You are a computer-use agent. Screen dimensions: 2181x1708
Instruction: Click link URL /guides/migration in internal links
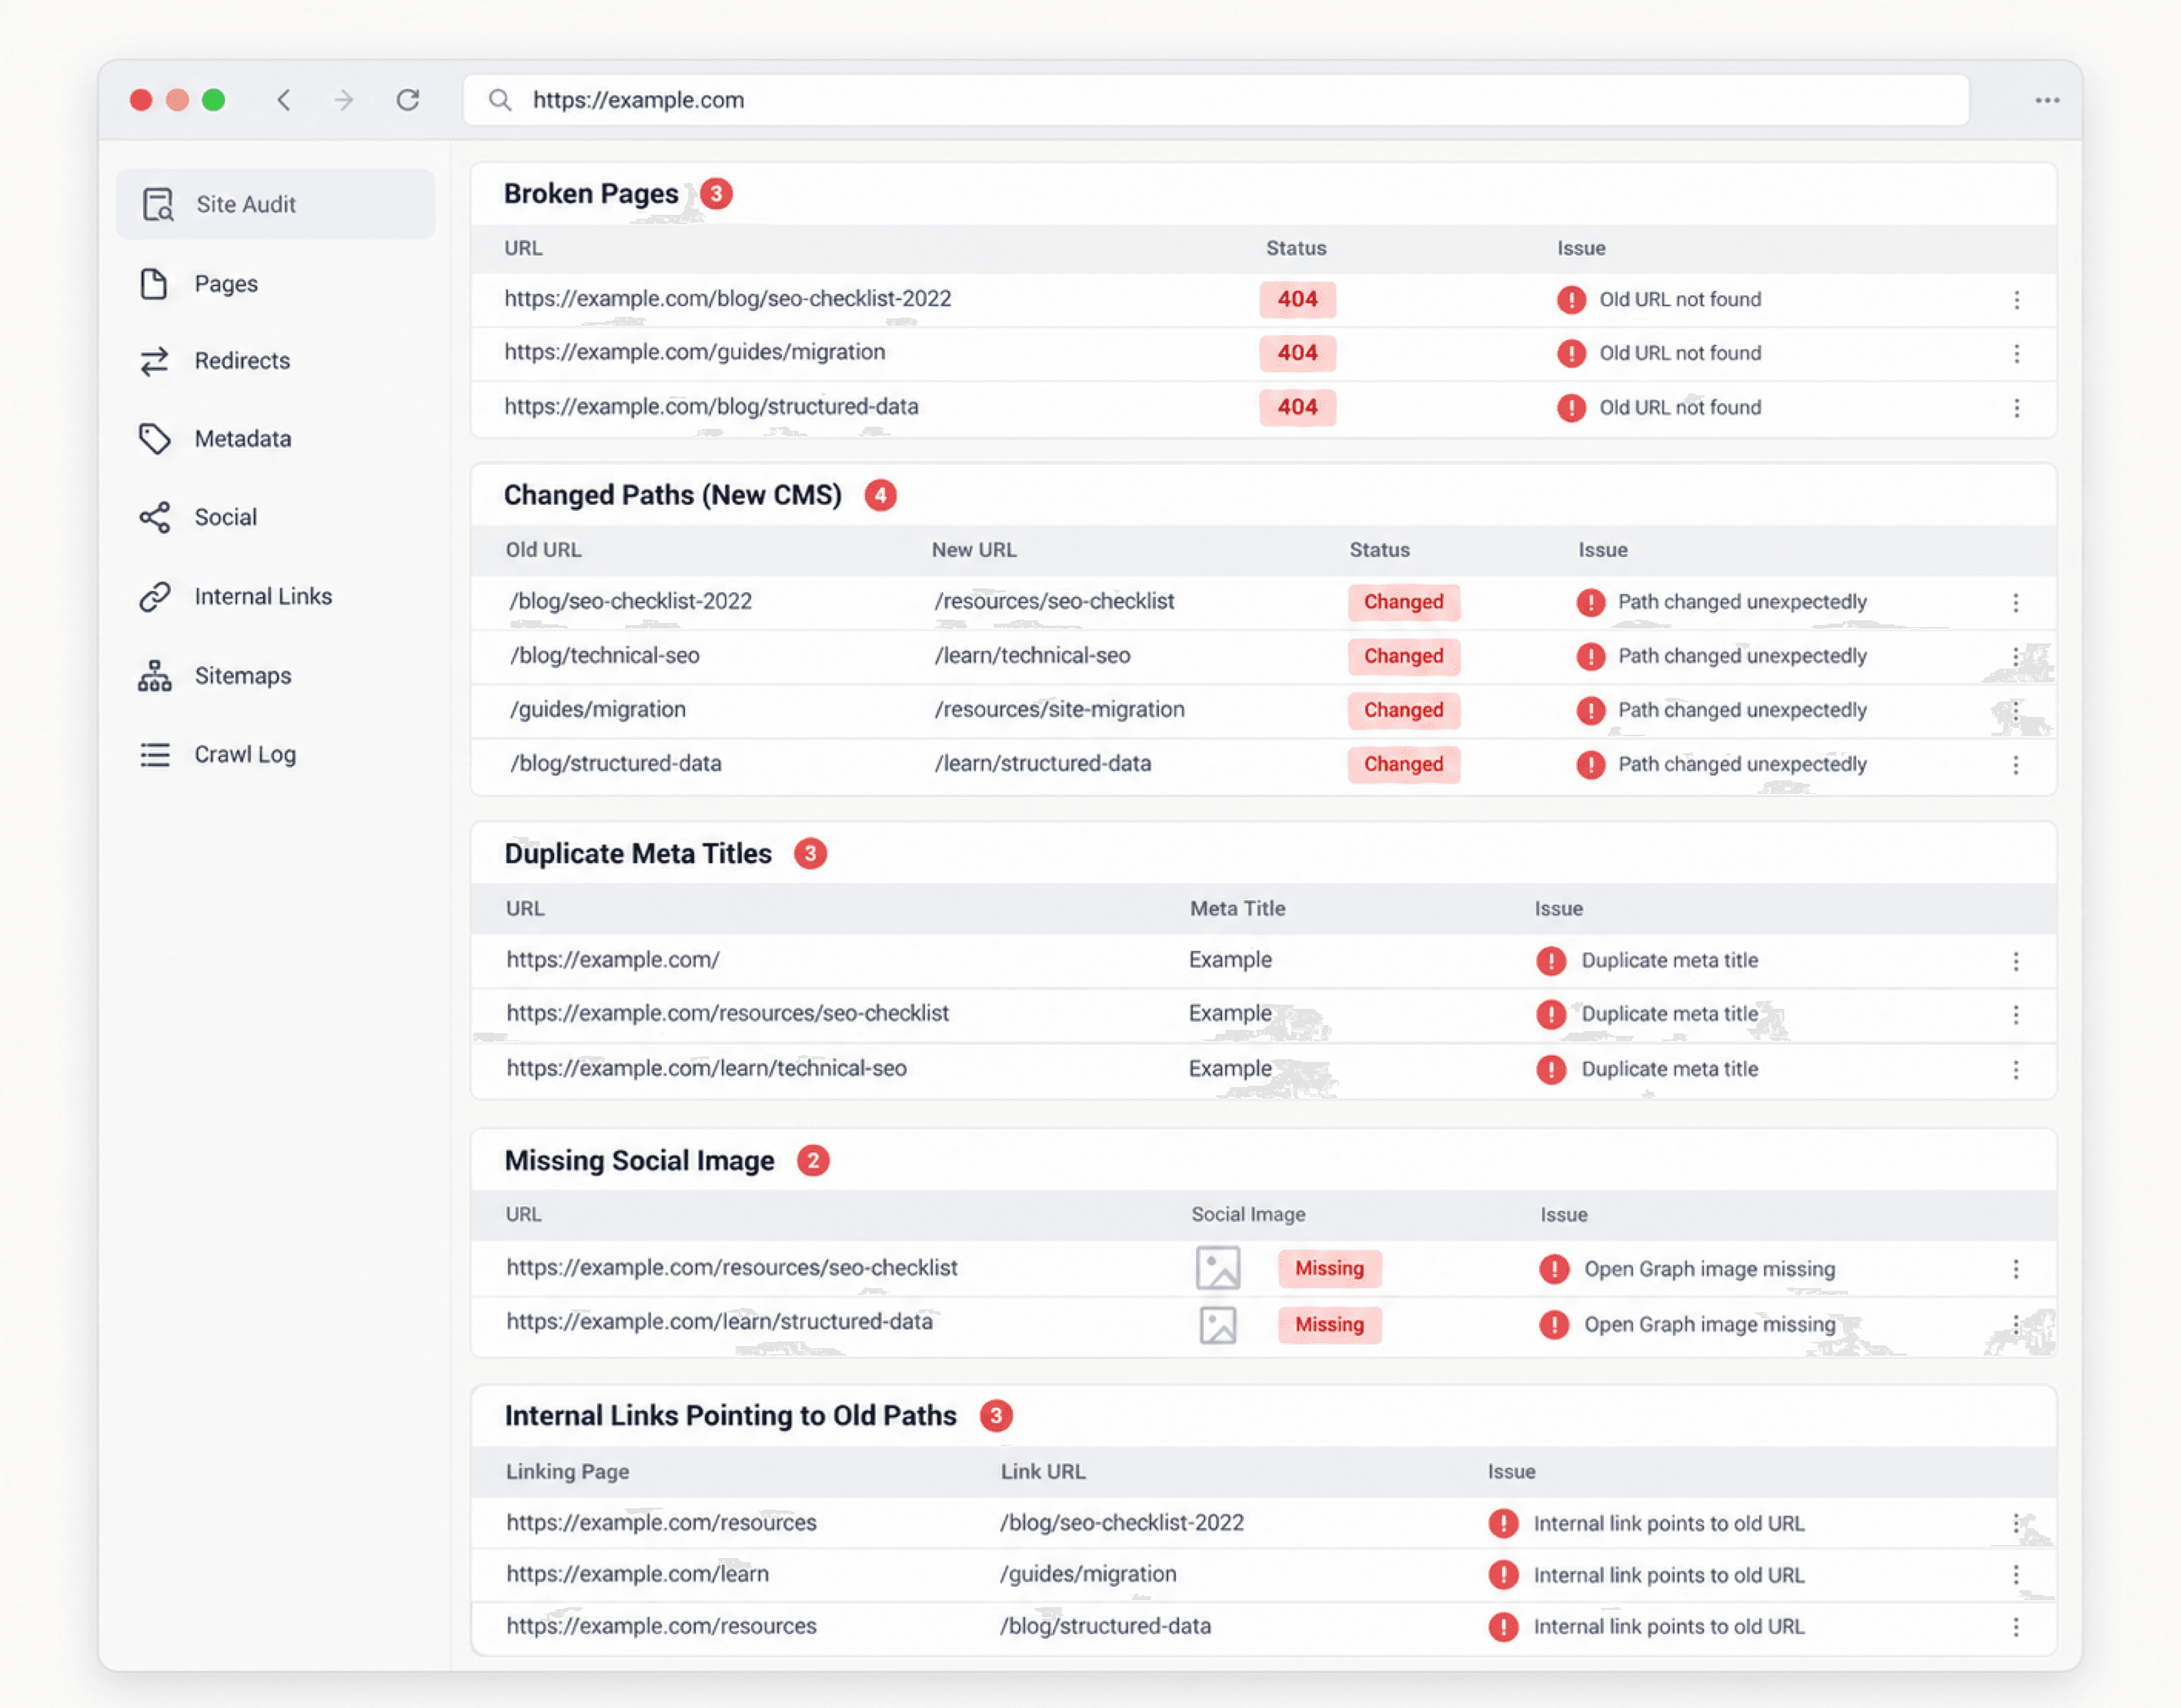pyautogui.click(x=1088, y=1575)
